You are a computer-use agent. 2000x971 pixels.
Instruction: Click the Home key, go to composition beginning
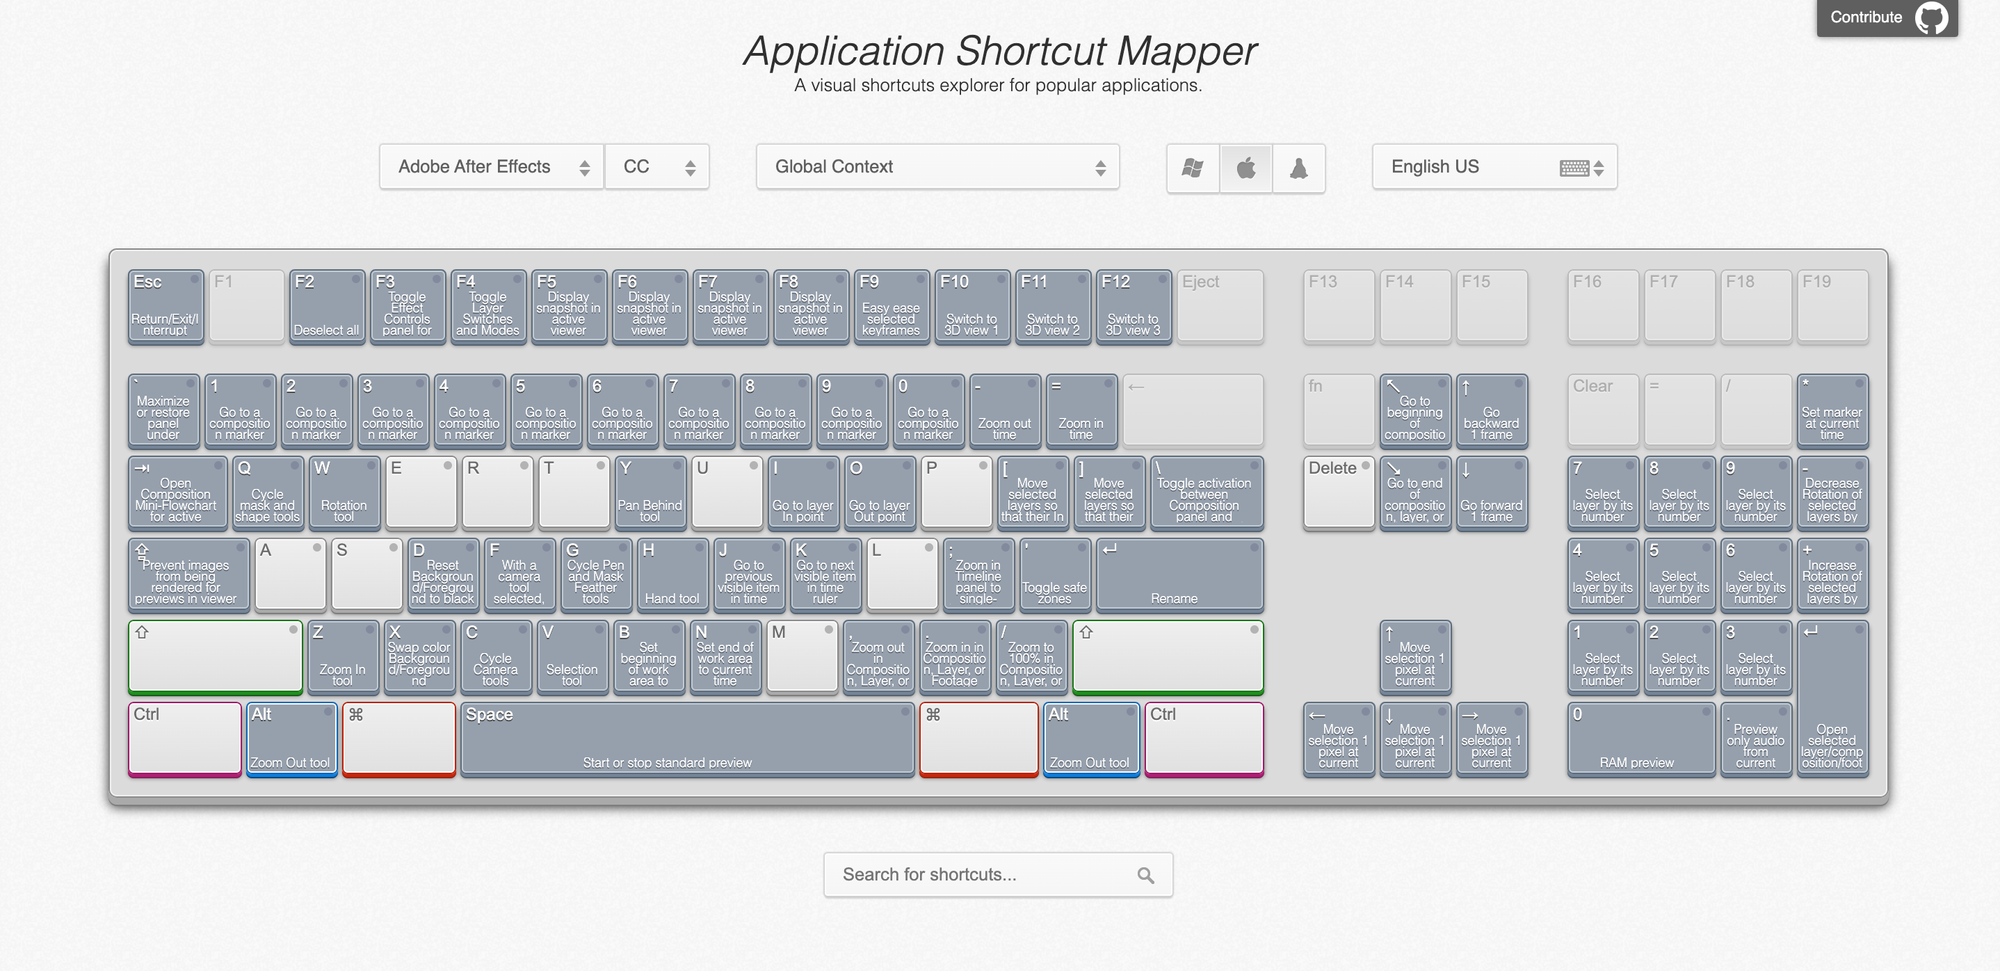(x=1415, y=411)
